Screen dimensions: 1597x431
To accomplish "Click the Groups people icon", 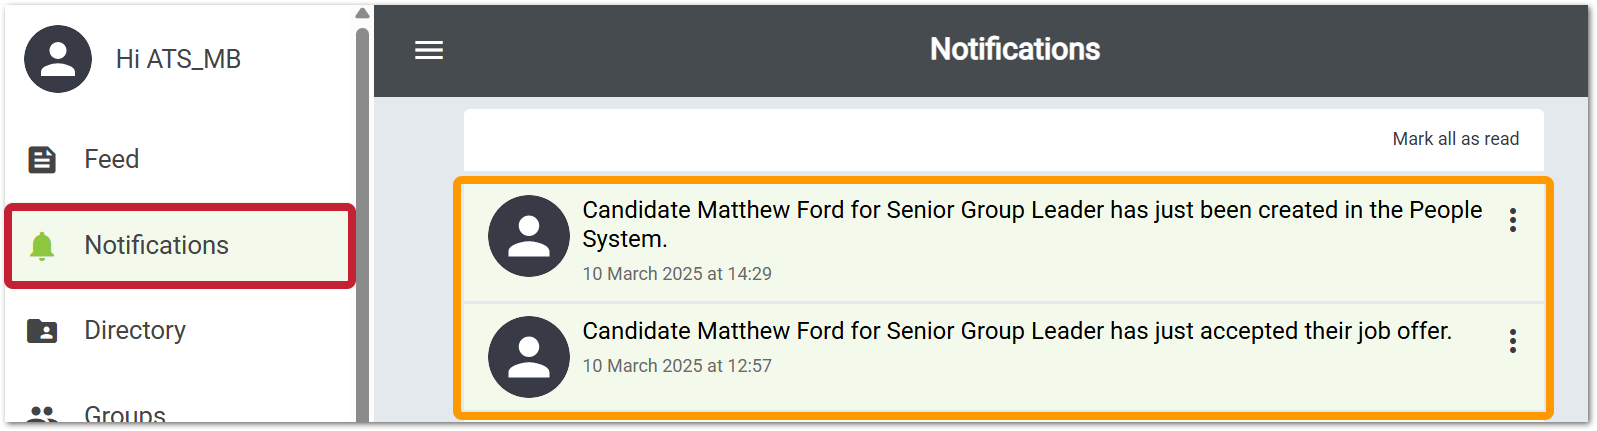I will point(42,413).
